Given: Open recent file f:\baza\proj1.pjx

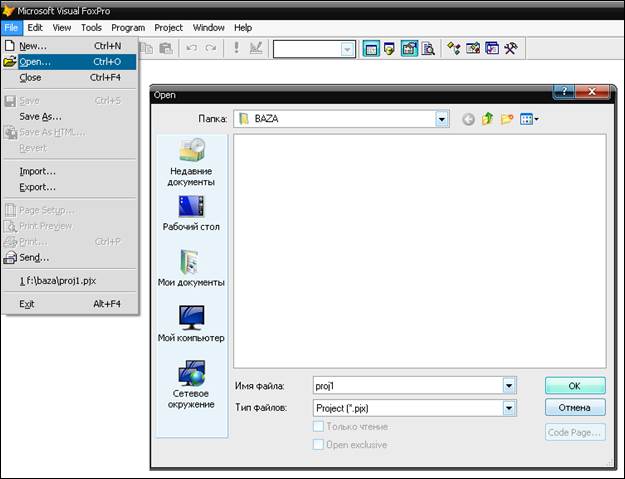Looking at the screenshot, I should [x=70, y=281].
